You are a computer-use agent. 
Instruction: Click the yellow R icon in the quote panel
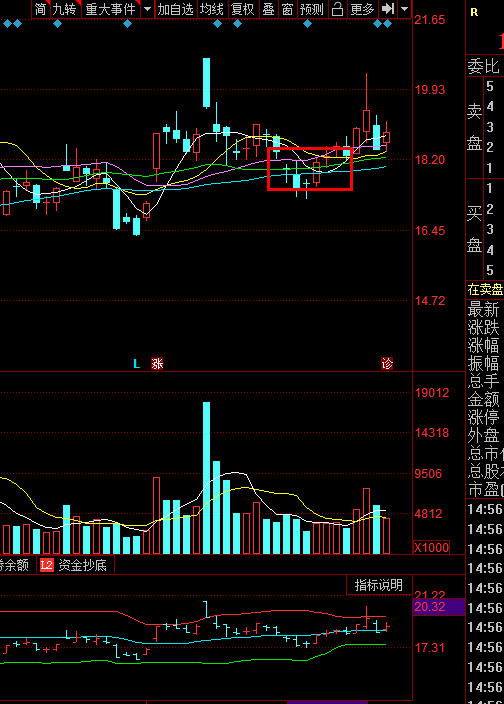coord(474,13)
